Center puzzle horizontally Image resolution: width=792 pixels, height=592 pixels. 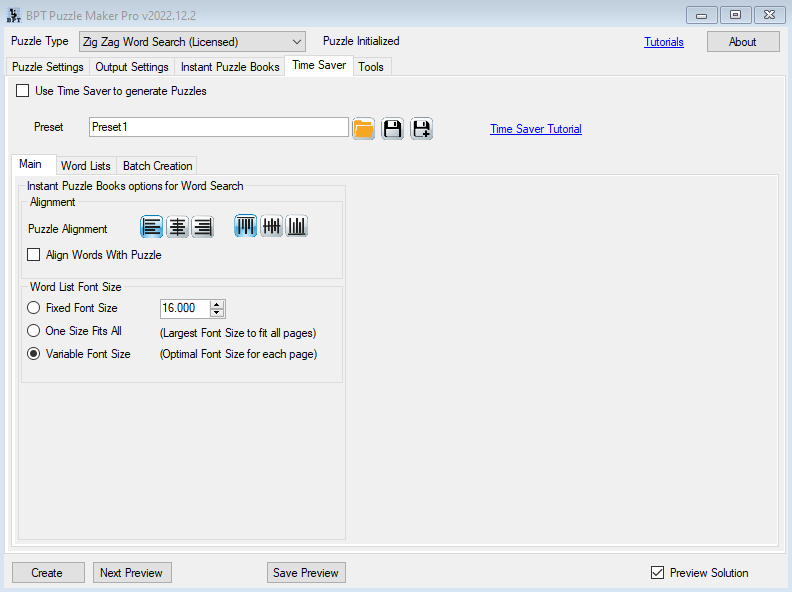(x=177, y=227)
